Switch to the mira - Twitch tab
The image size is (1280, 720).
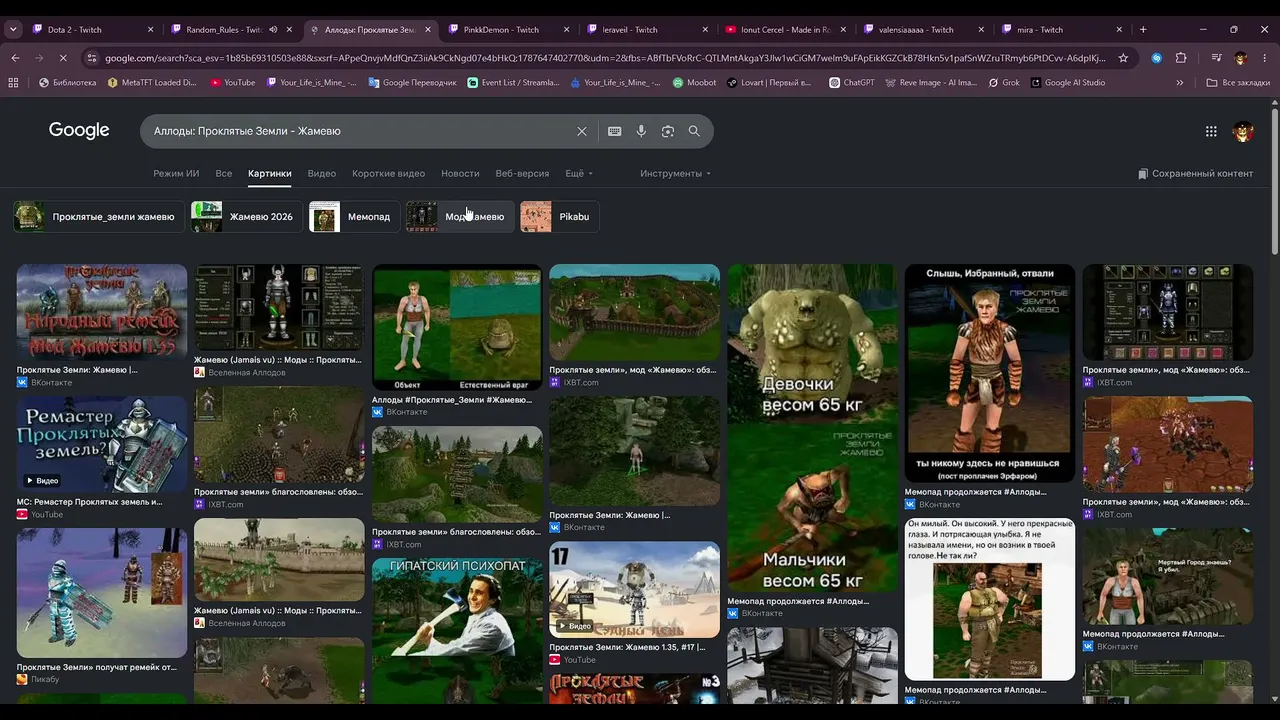click(x=1062, y=29)
